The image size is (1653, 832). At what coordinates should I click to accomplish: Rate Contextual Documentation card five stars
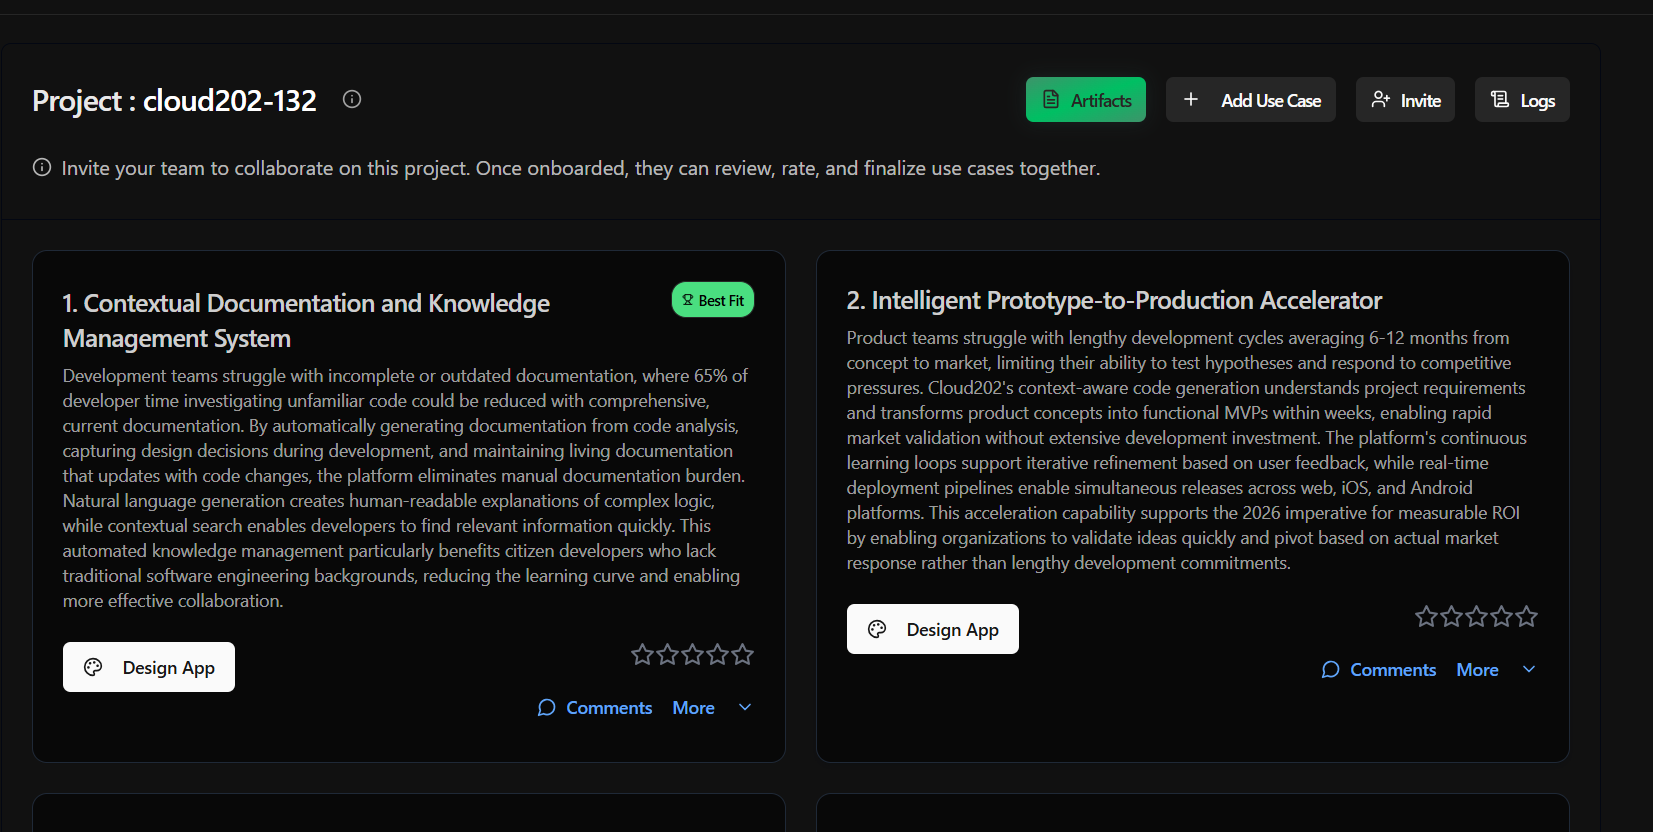tap(742, 655)
